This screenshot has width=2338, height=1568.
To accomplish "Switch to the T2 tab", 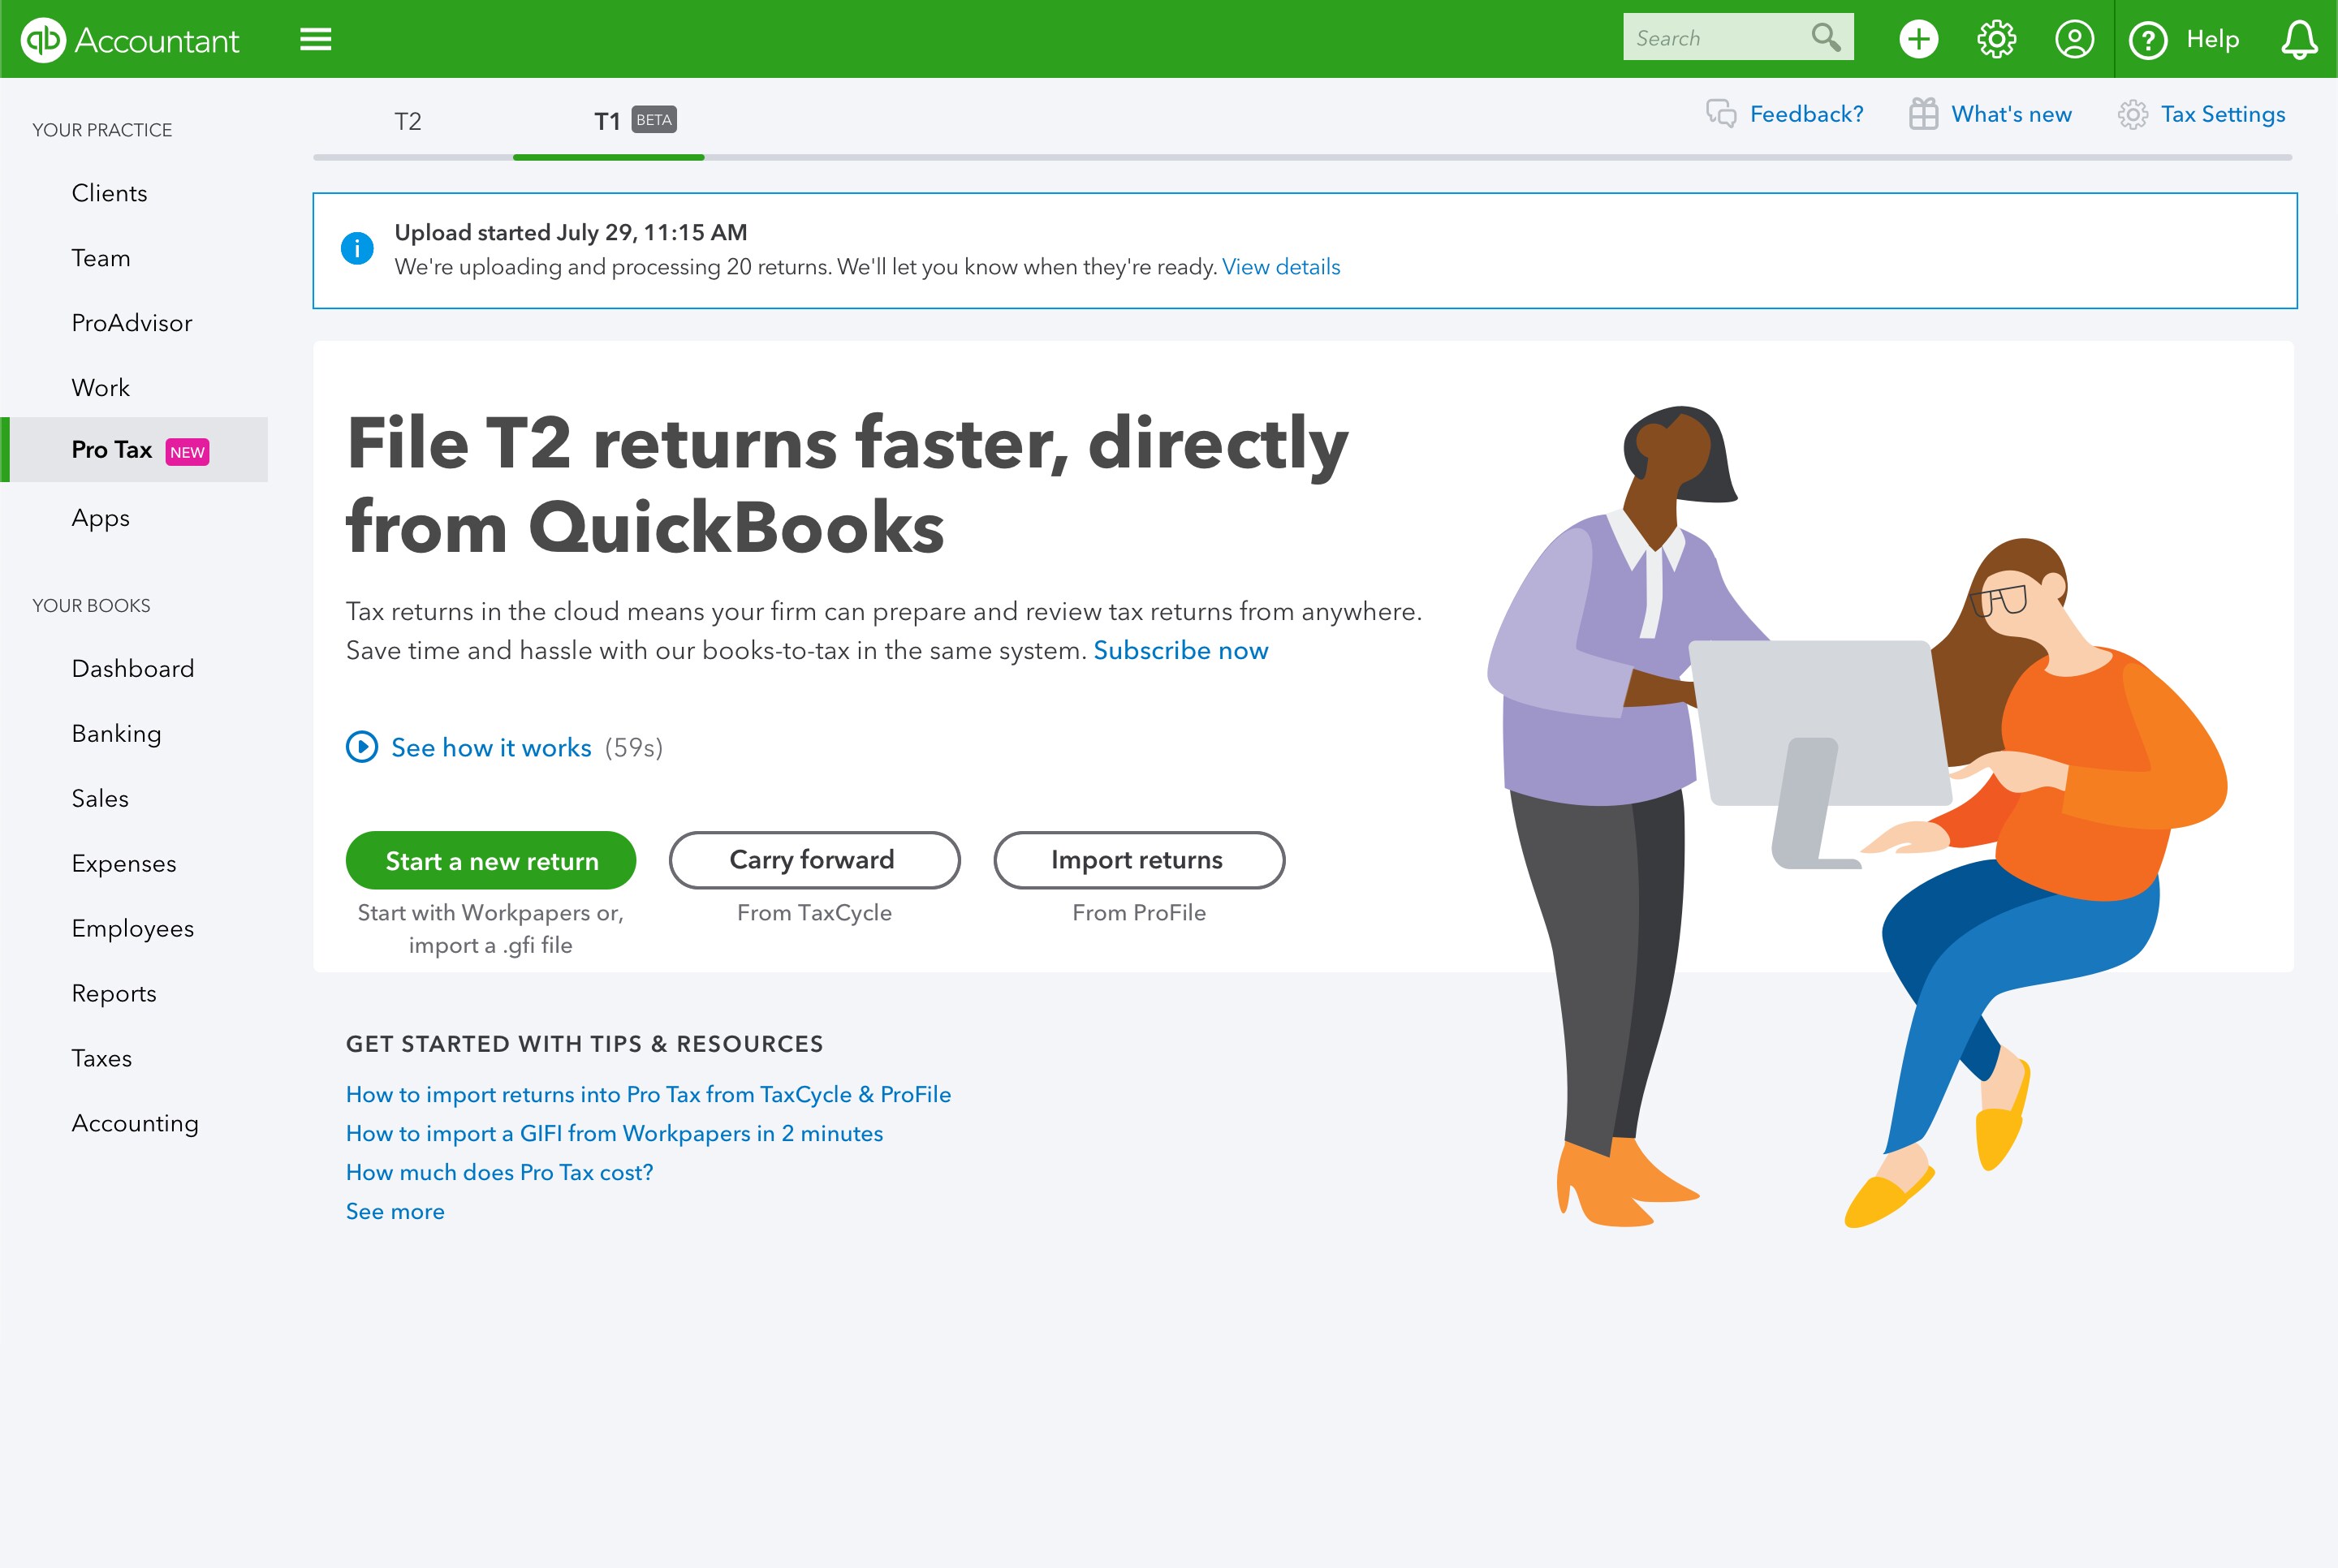I will (x=408, y=121).
